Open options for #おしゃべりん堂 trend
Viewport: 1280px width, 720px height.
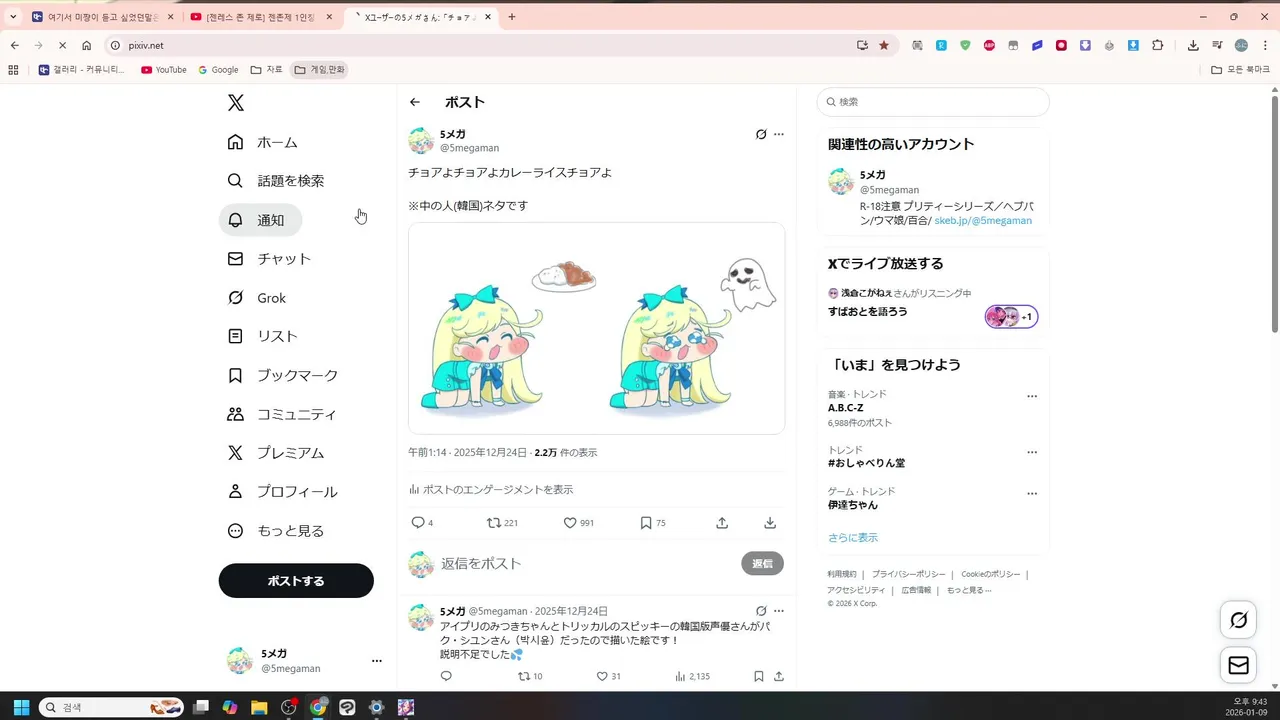tap(1032, 453)
